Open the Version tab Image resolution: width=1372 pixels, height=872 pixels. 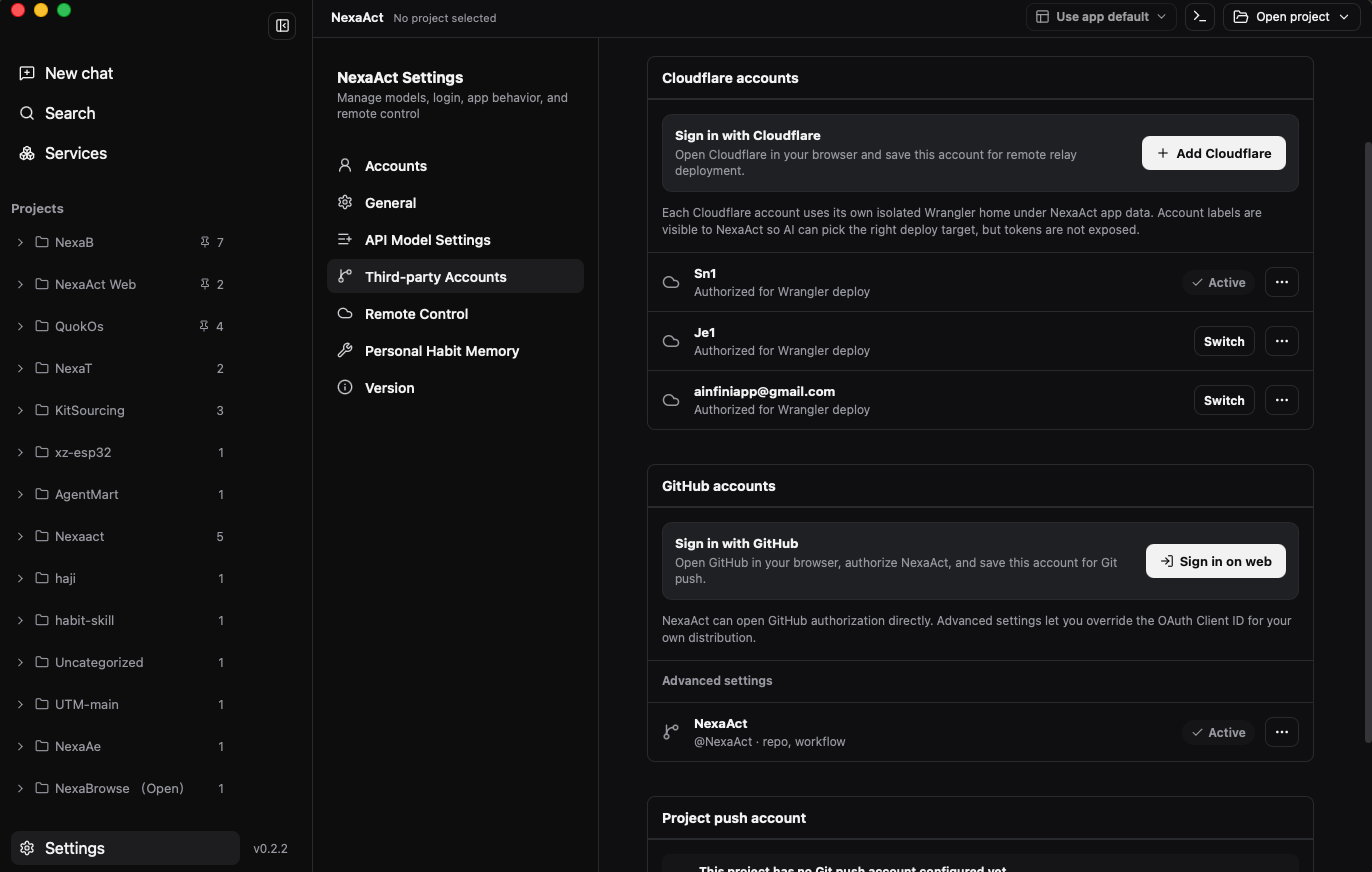pyautogui.click(x=455, y=388)
